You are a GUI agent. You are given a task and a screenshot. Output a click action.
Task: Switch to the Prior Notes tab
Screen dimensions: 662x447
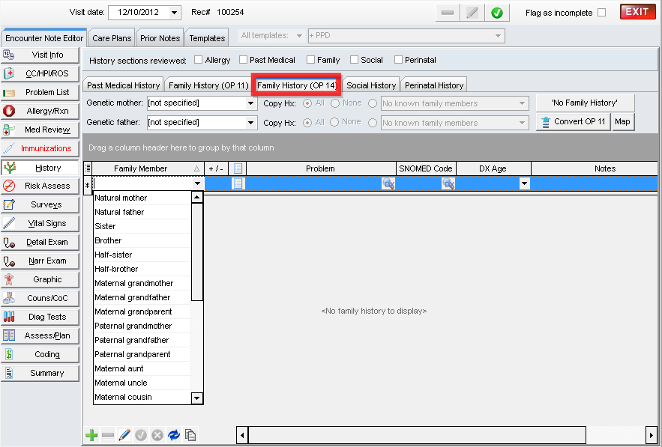point(160,38)
